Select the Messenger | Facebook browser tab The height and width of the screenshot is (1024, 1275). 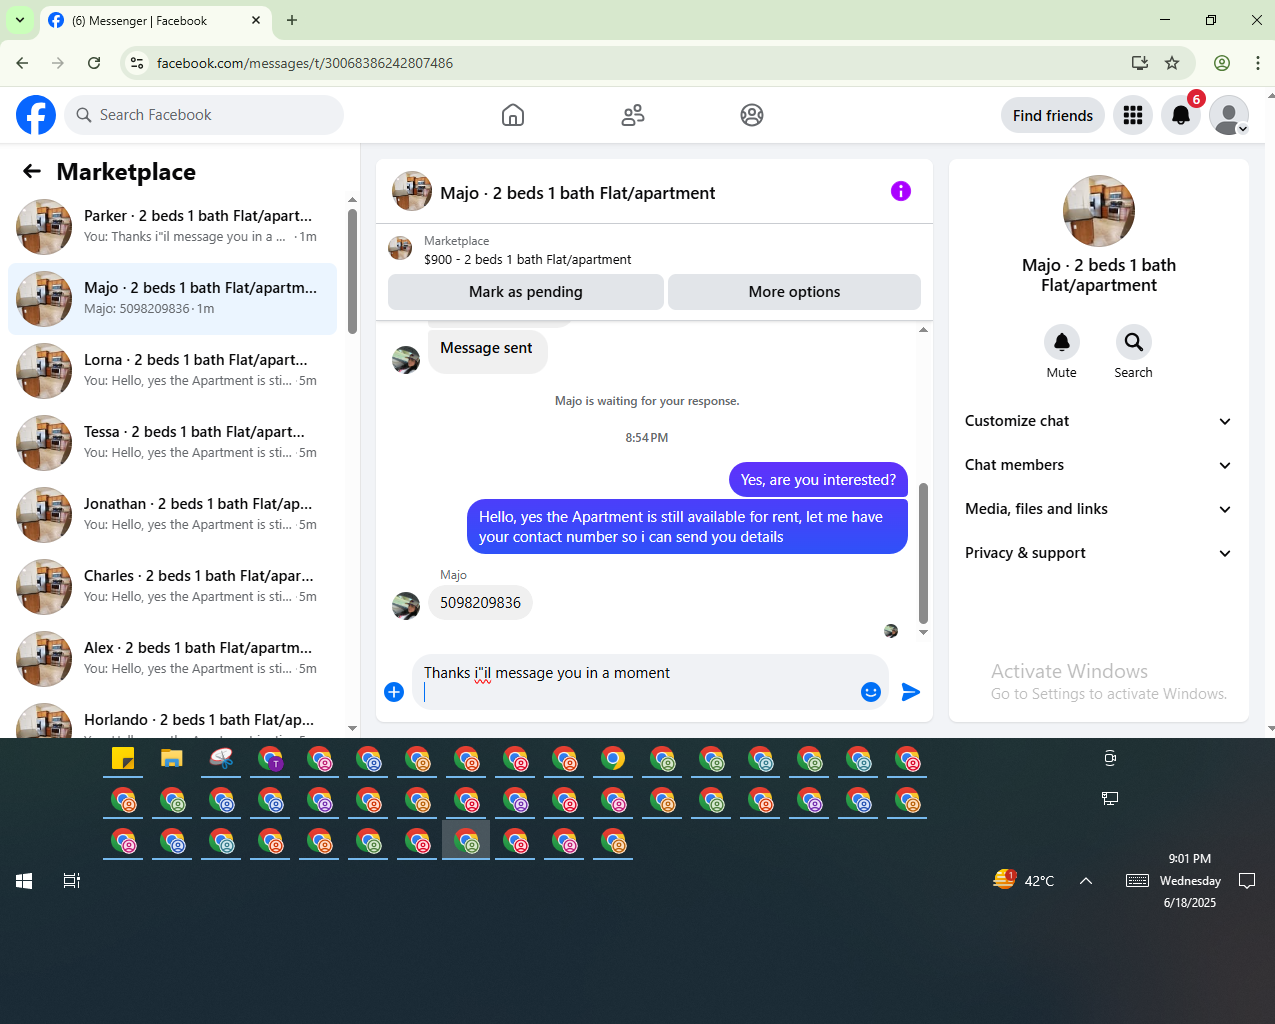(x=155, y=20)
